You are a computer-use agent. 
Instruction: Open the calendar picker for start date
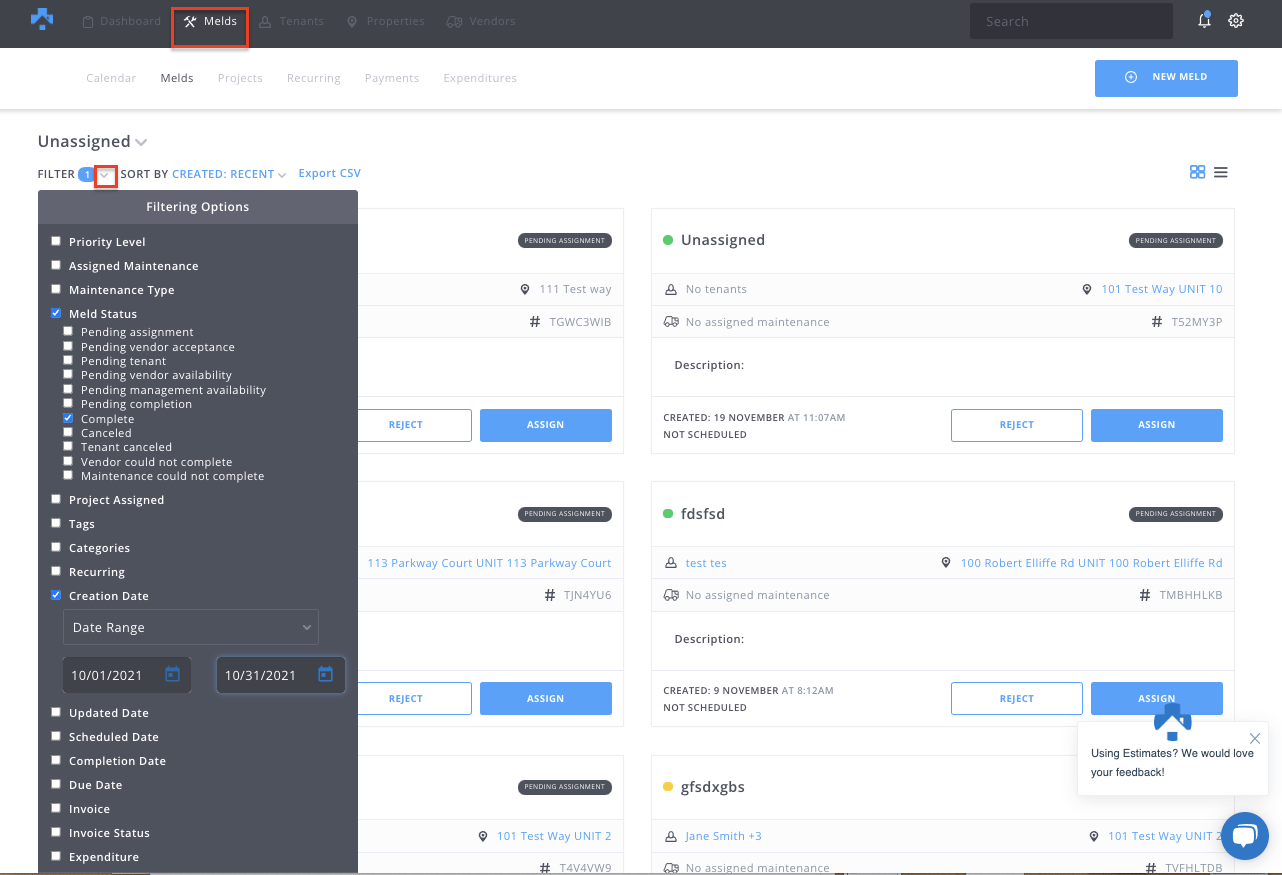click(172, 675)
